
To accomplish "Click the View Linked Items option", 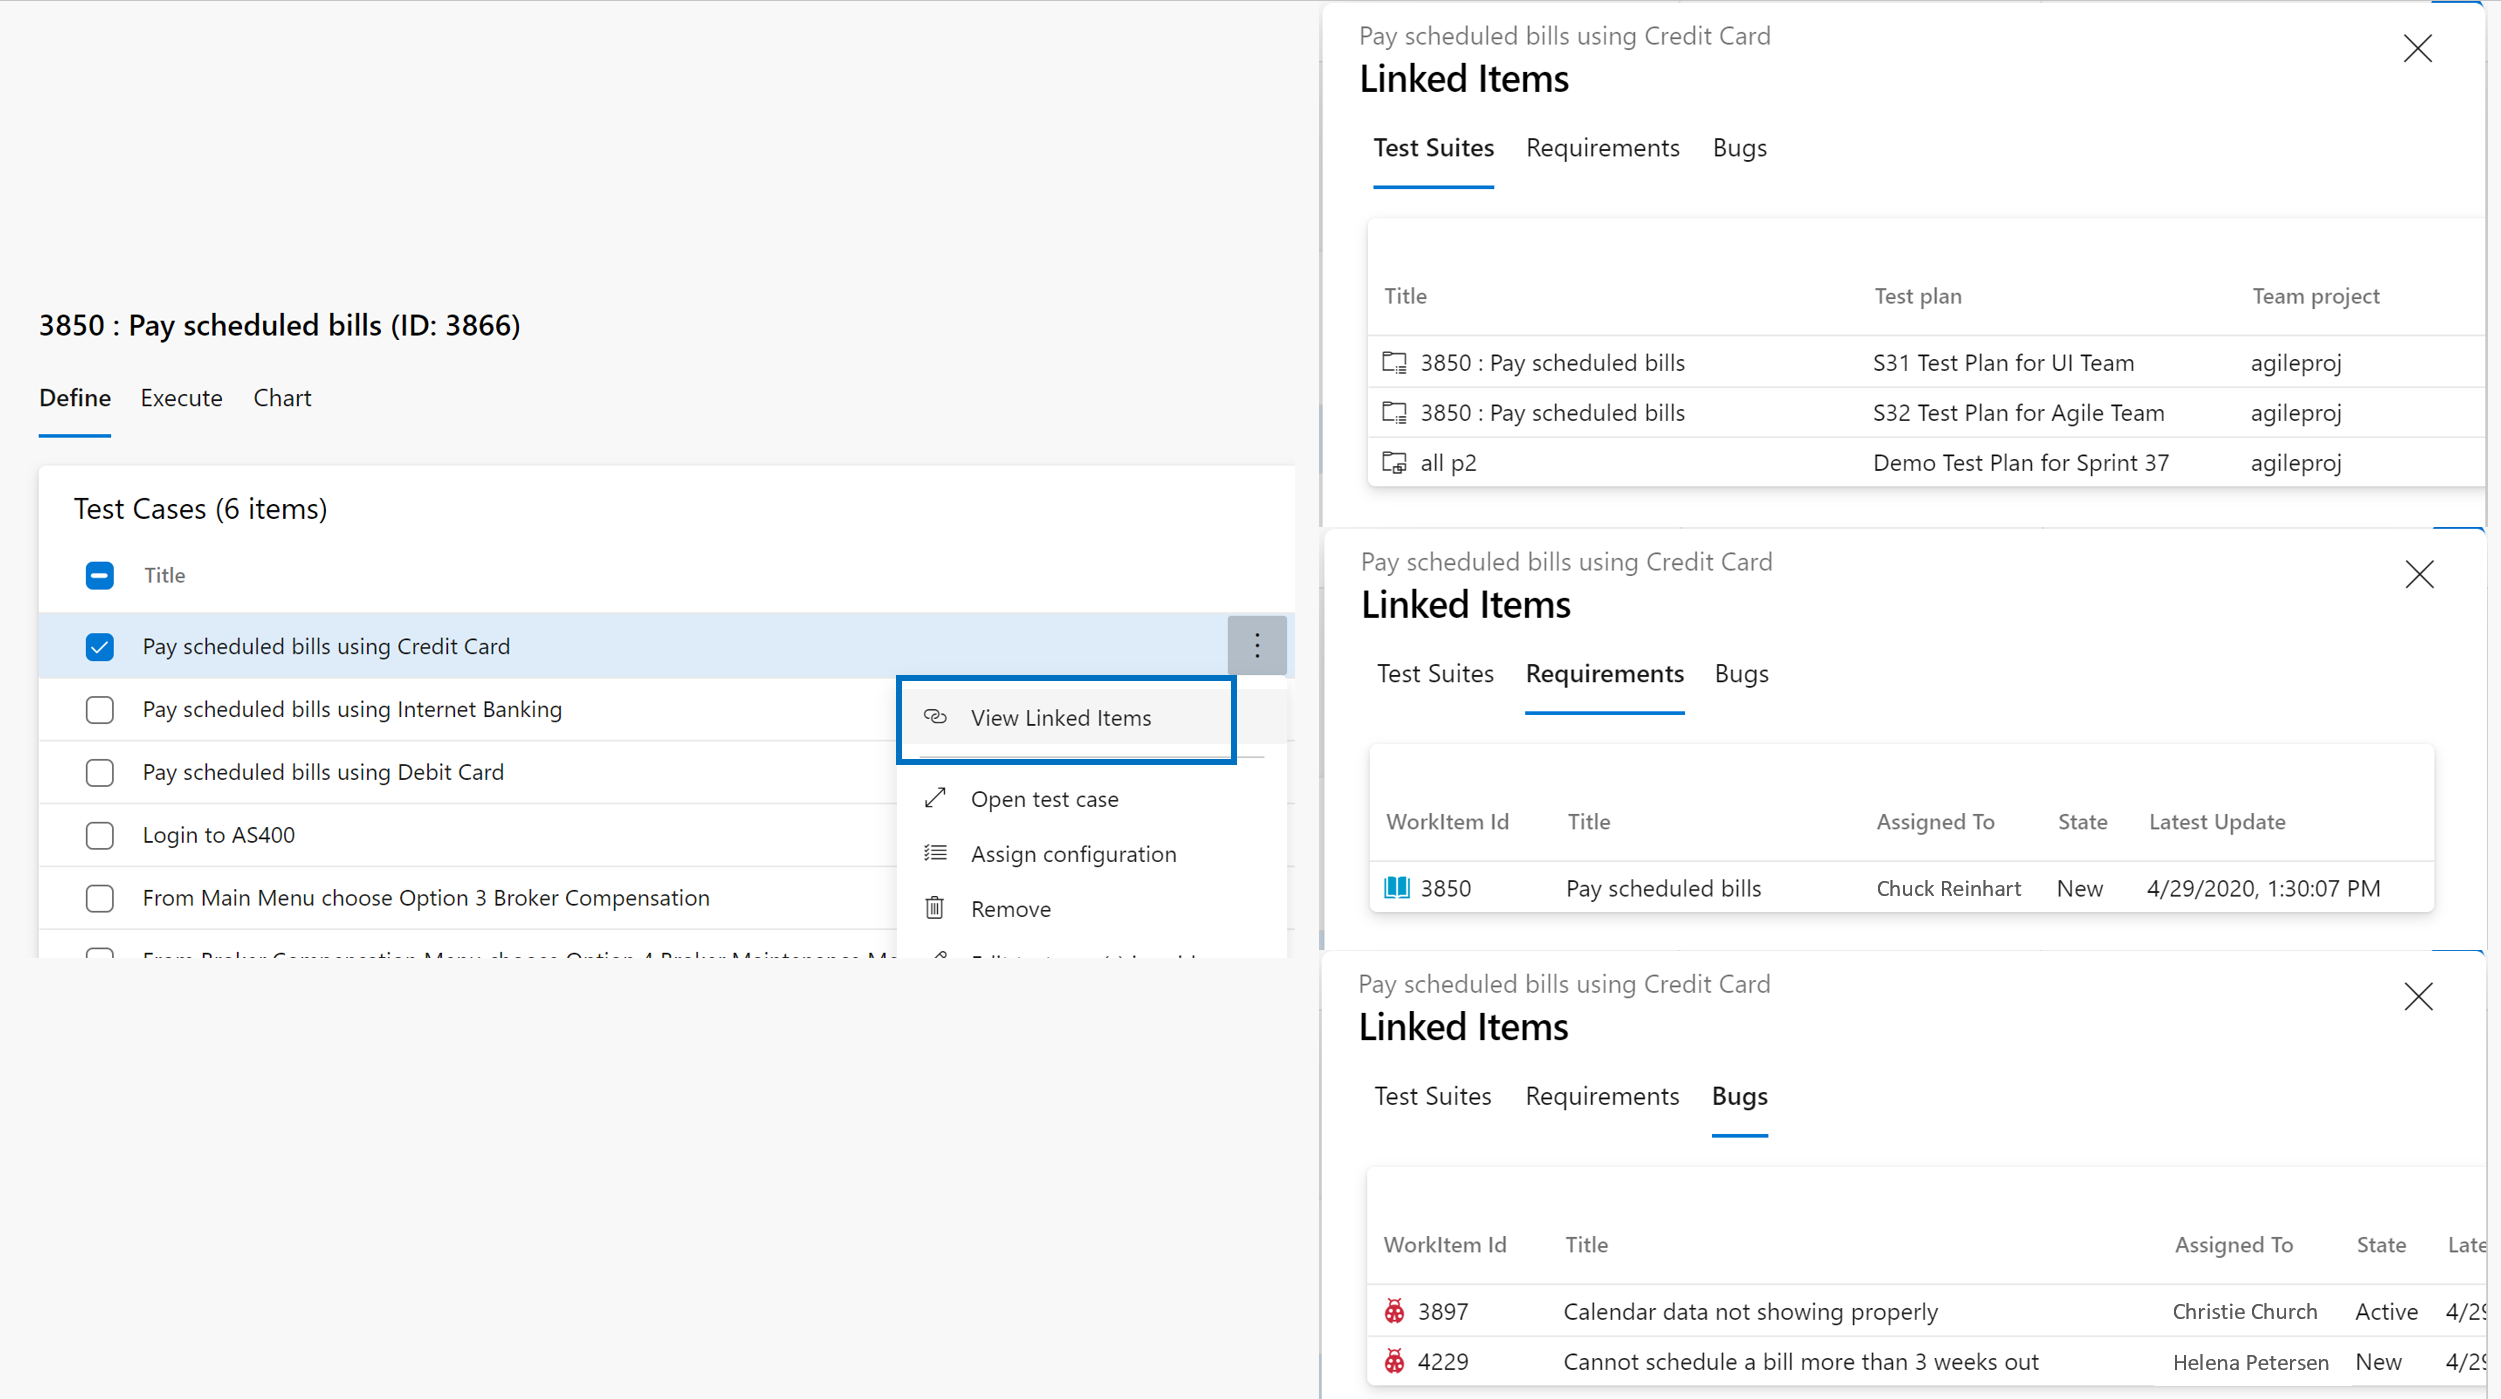I will tap(1063, 717).
